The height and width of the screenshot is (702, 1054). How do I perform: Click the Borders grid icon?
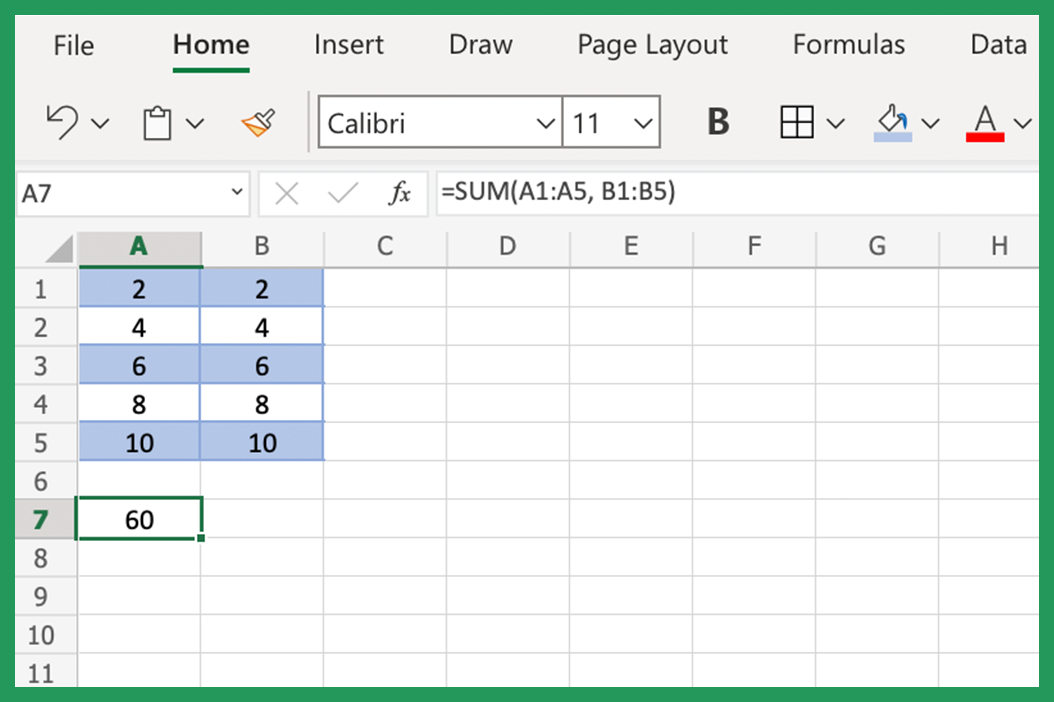[x=796, y=121]
